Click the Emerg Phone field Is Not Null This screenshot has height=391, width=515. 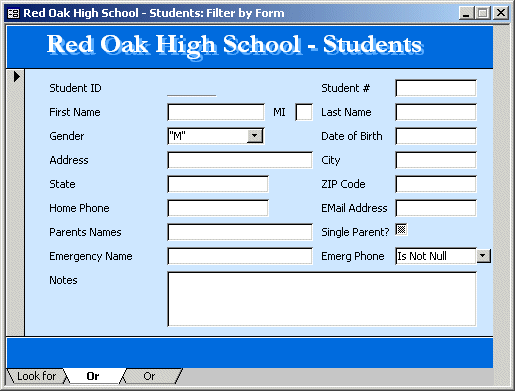436,256
